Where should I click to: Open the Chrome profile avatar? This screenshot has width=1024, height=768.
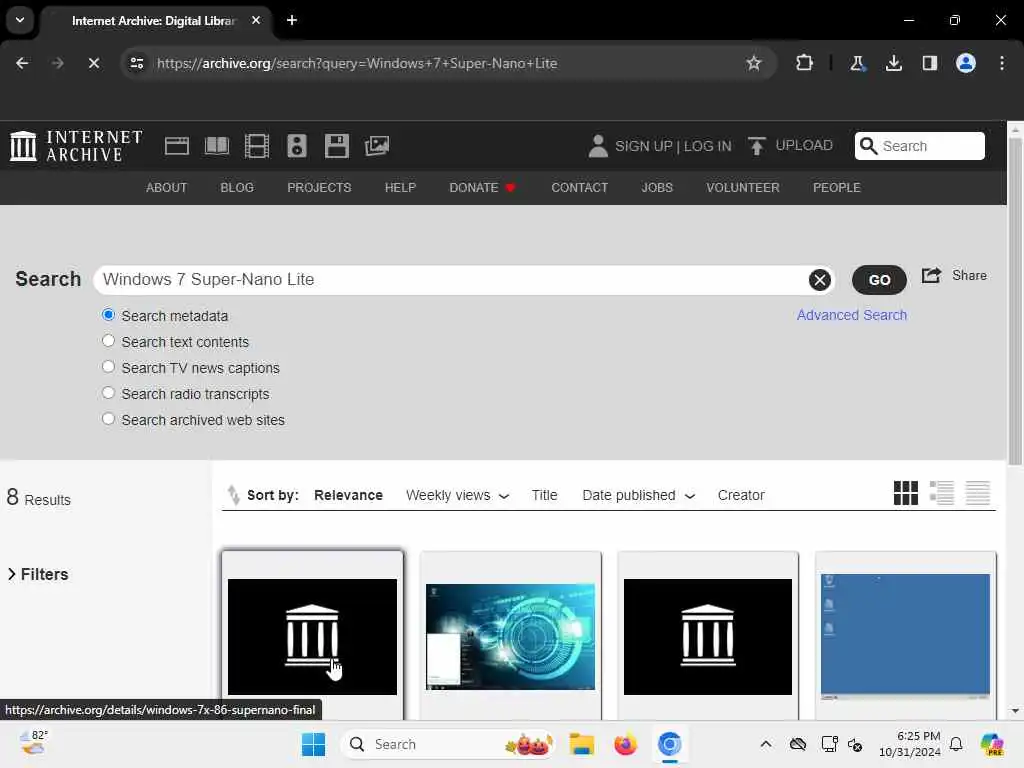(x=966, y=63)
